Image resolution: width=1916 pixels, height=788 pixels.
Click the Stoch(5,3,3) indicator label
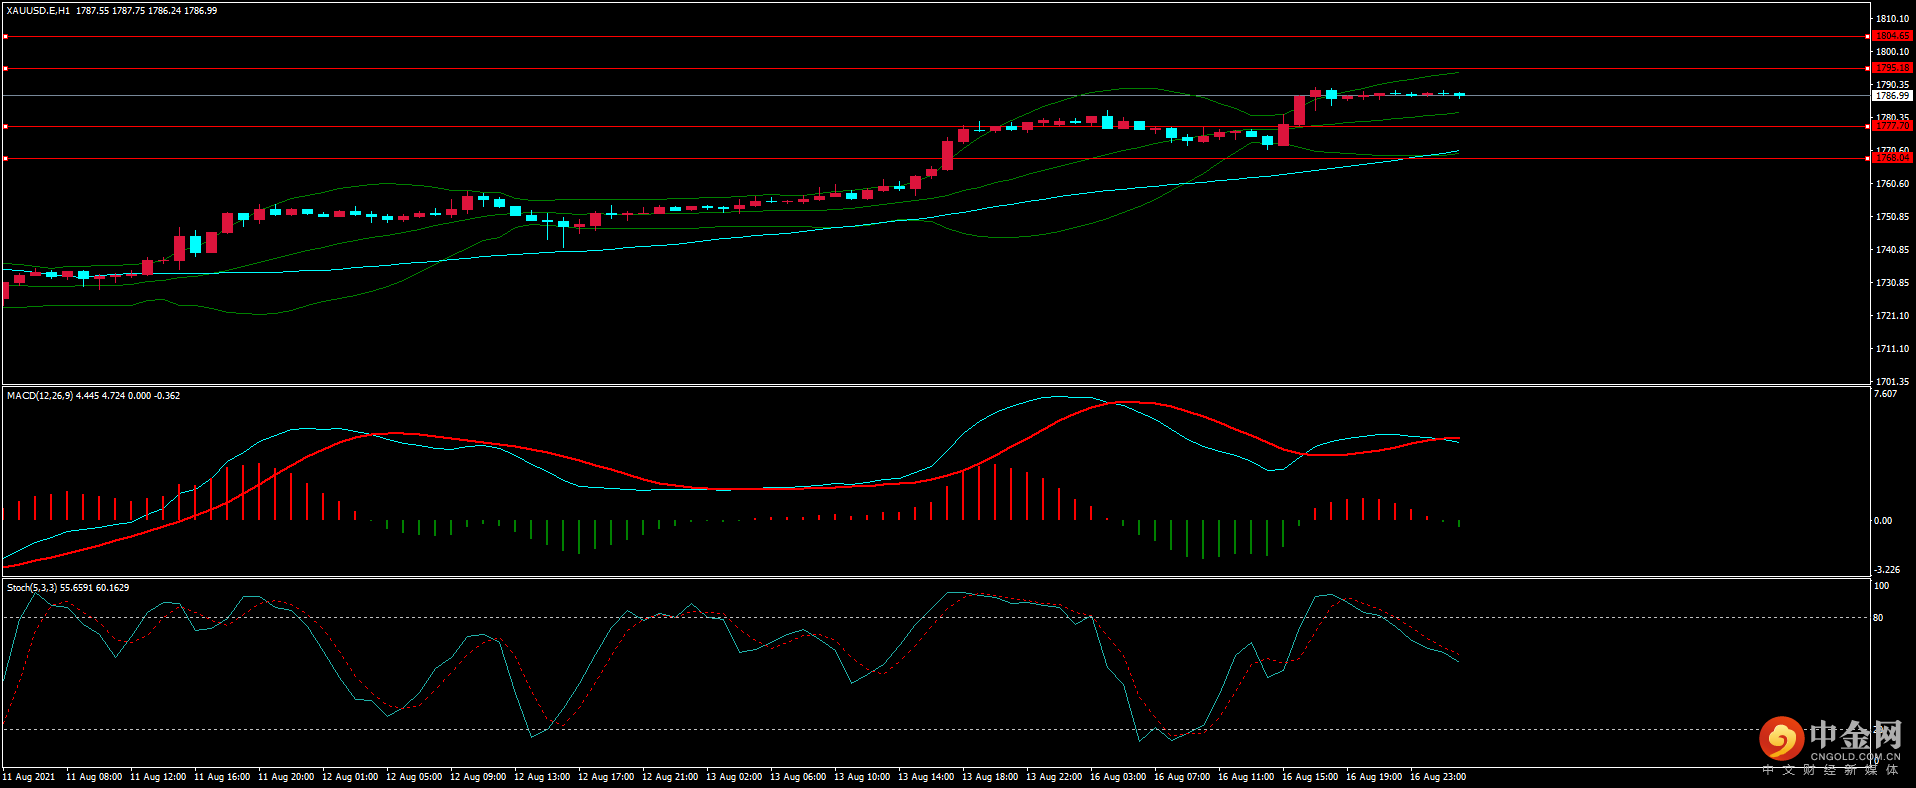tap(32, 588)
